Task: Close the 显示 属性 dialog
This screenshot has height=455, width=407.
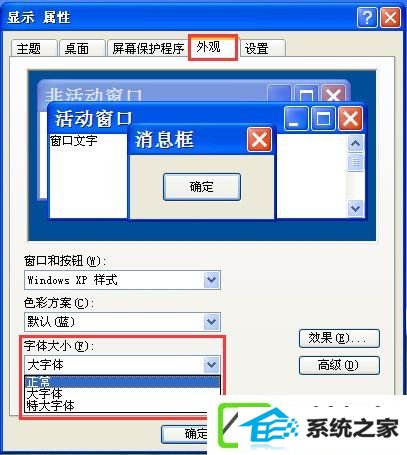Action: pos(390,17)
